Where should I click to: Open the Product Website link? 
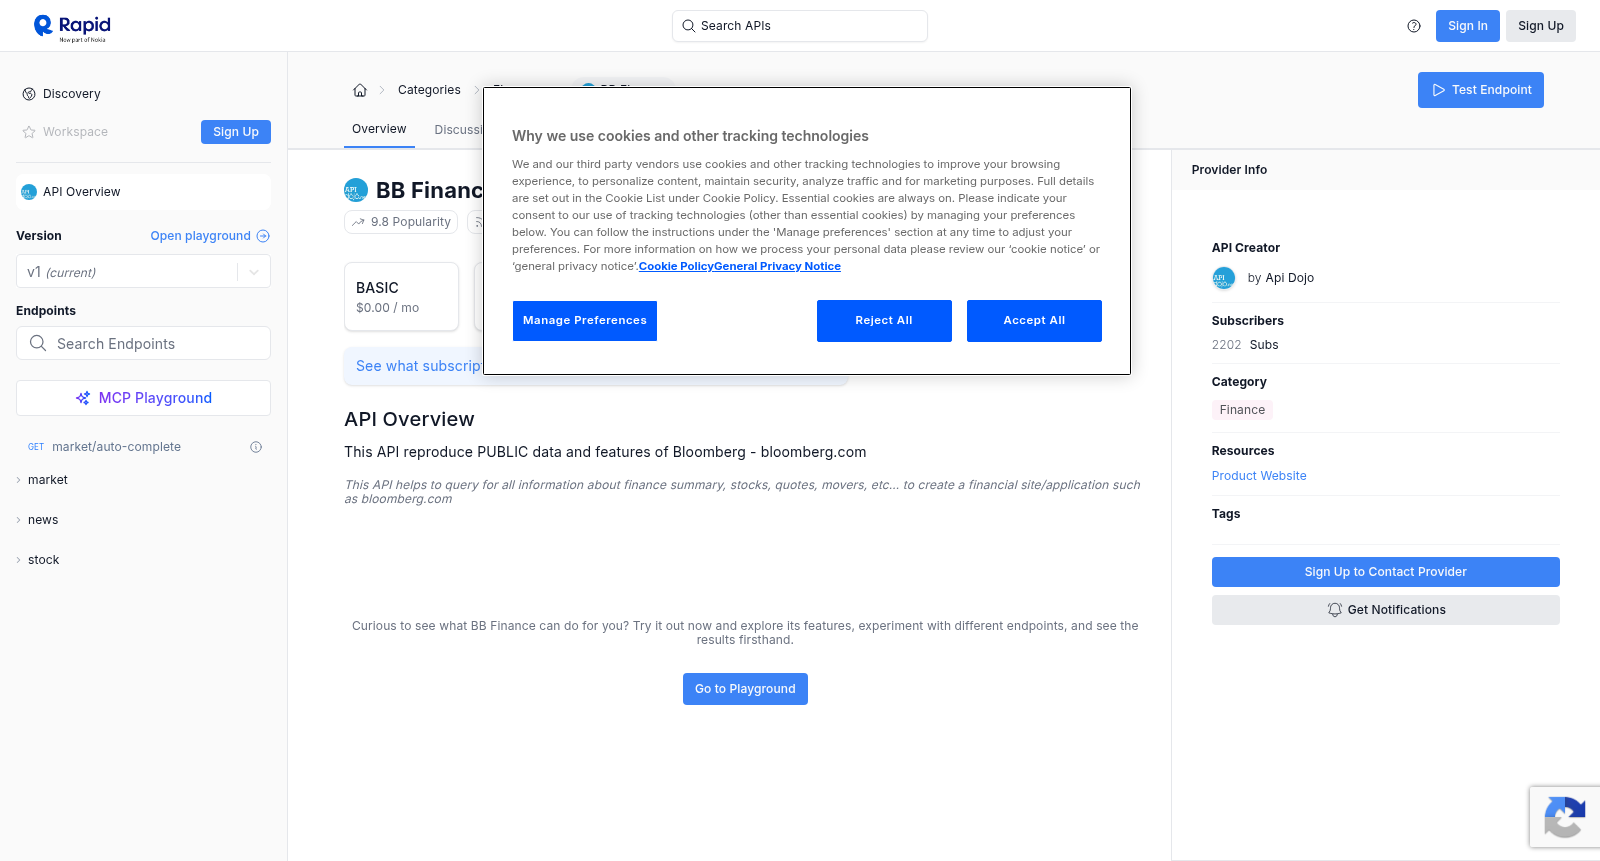tap(1259, 476)
